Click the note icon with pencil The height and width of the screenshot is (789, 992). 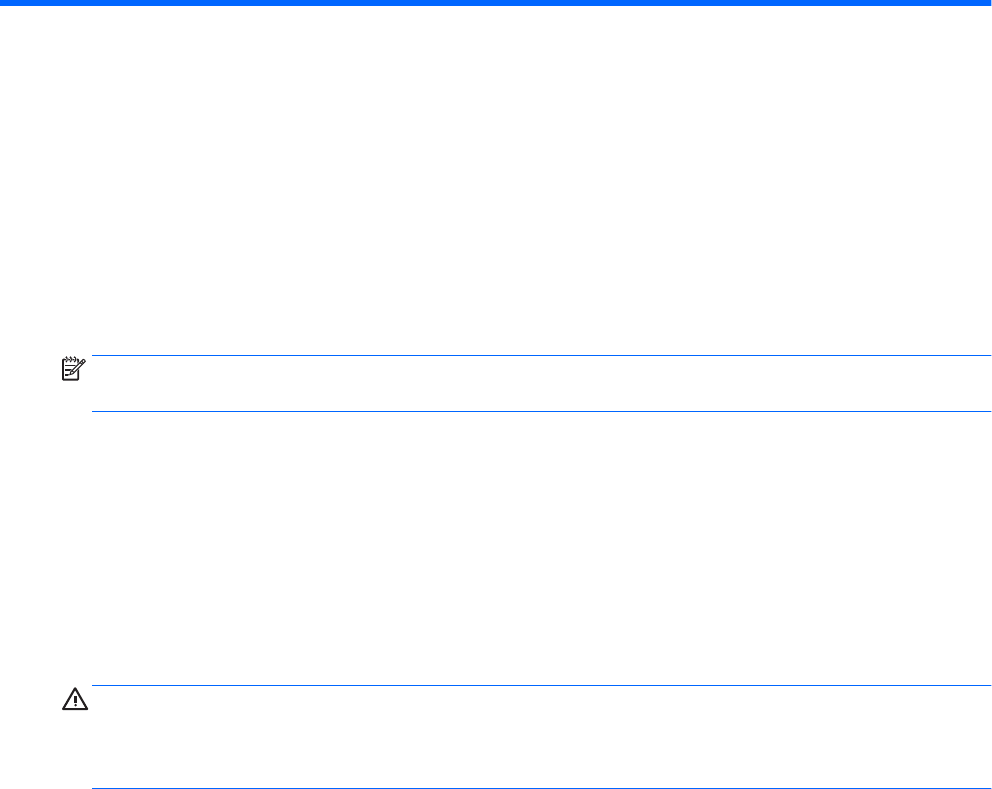[74, 368]
